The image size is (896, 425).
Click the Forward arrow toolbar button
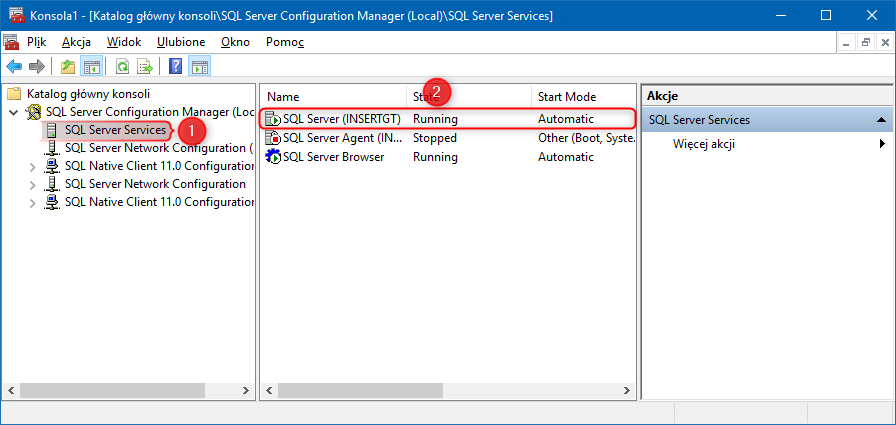pyautogui.click(x=37, y=67)
